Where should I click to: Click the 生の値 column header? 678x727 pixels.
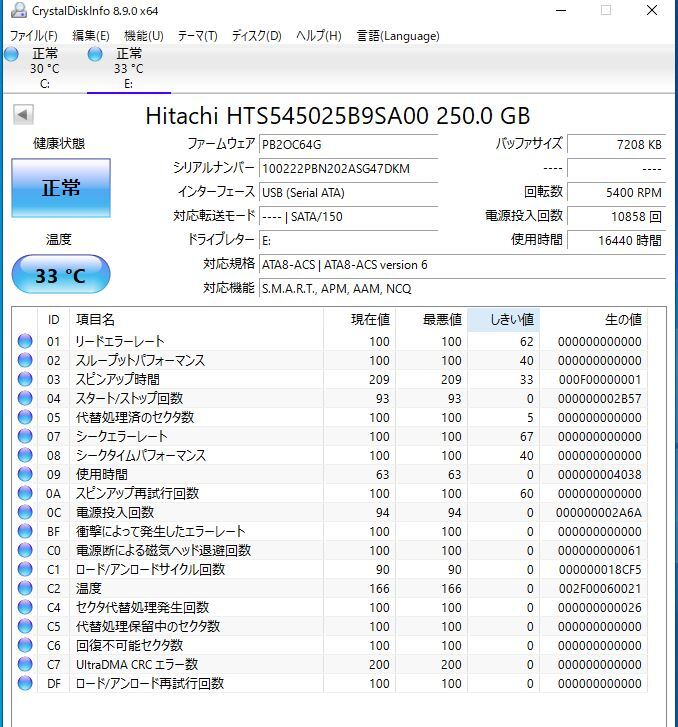click(x=594, y=320)
